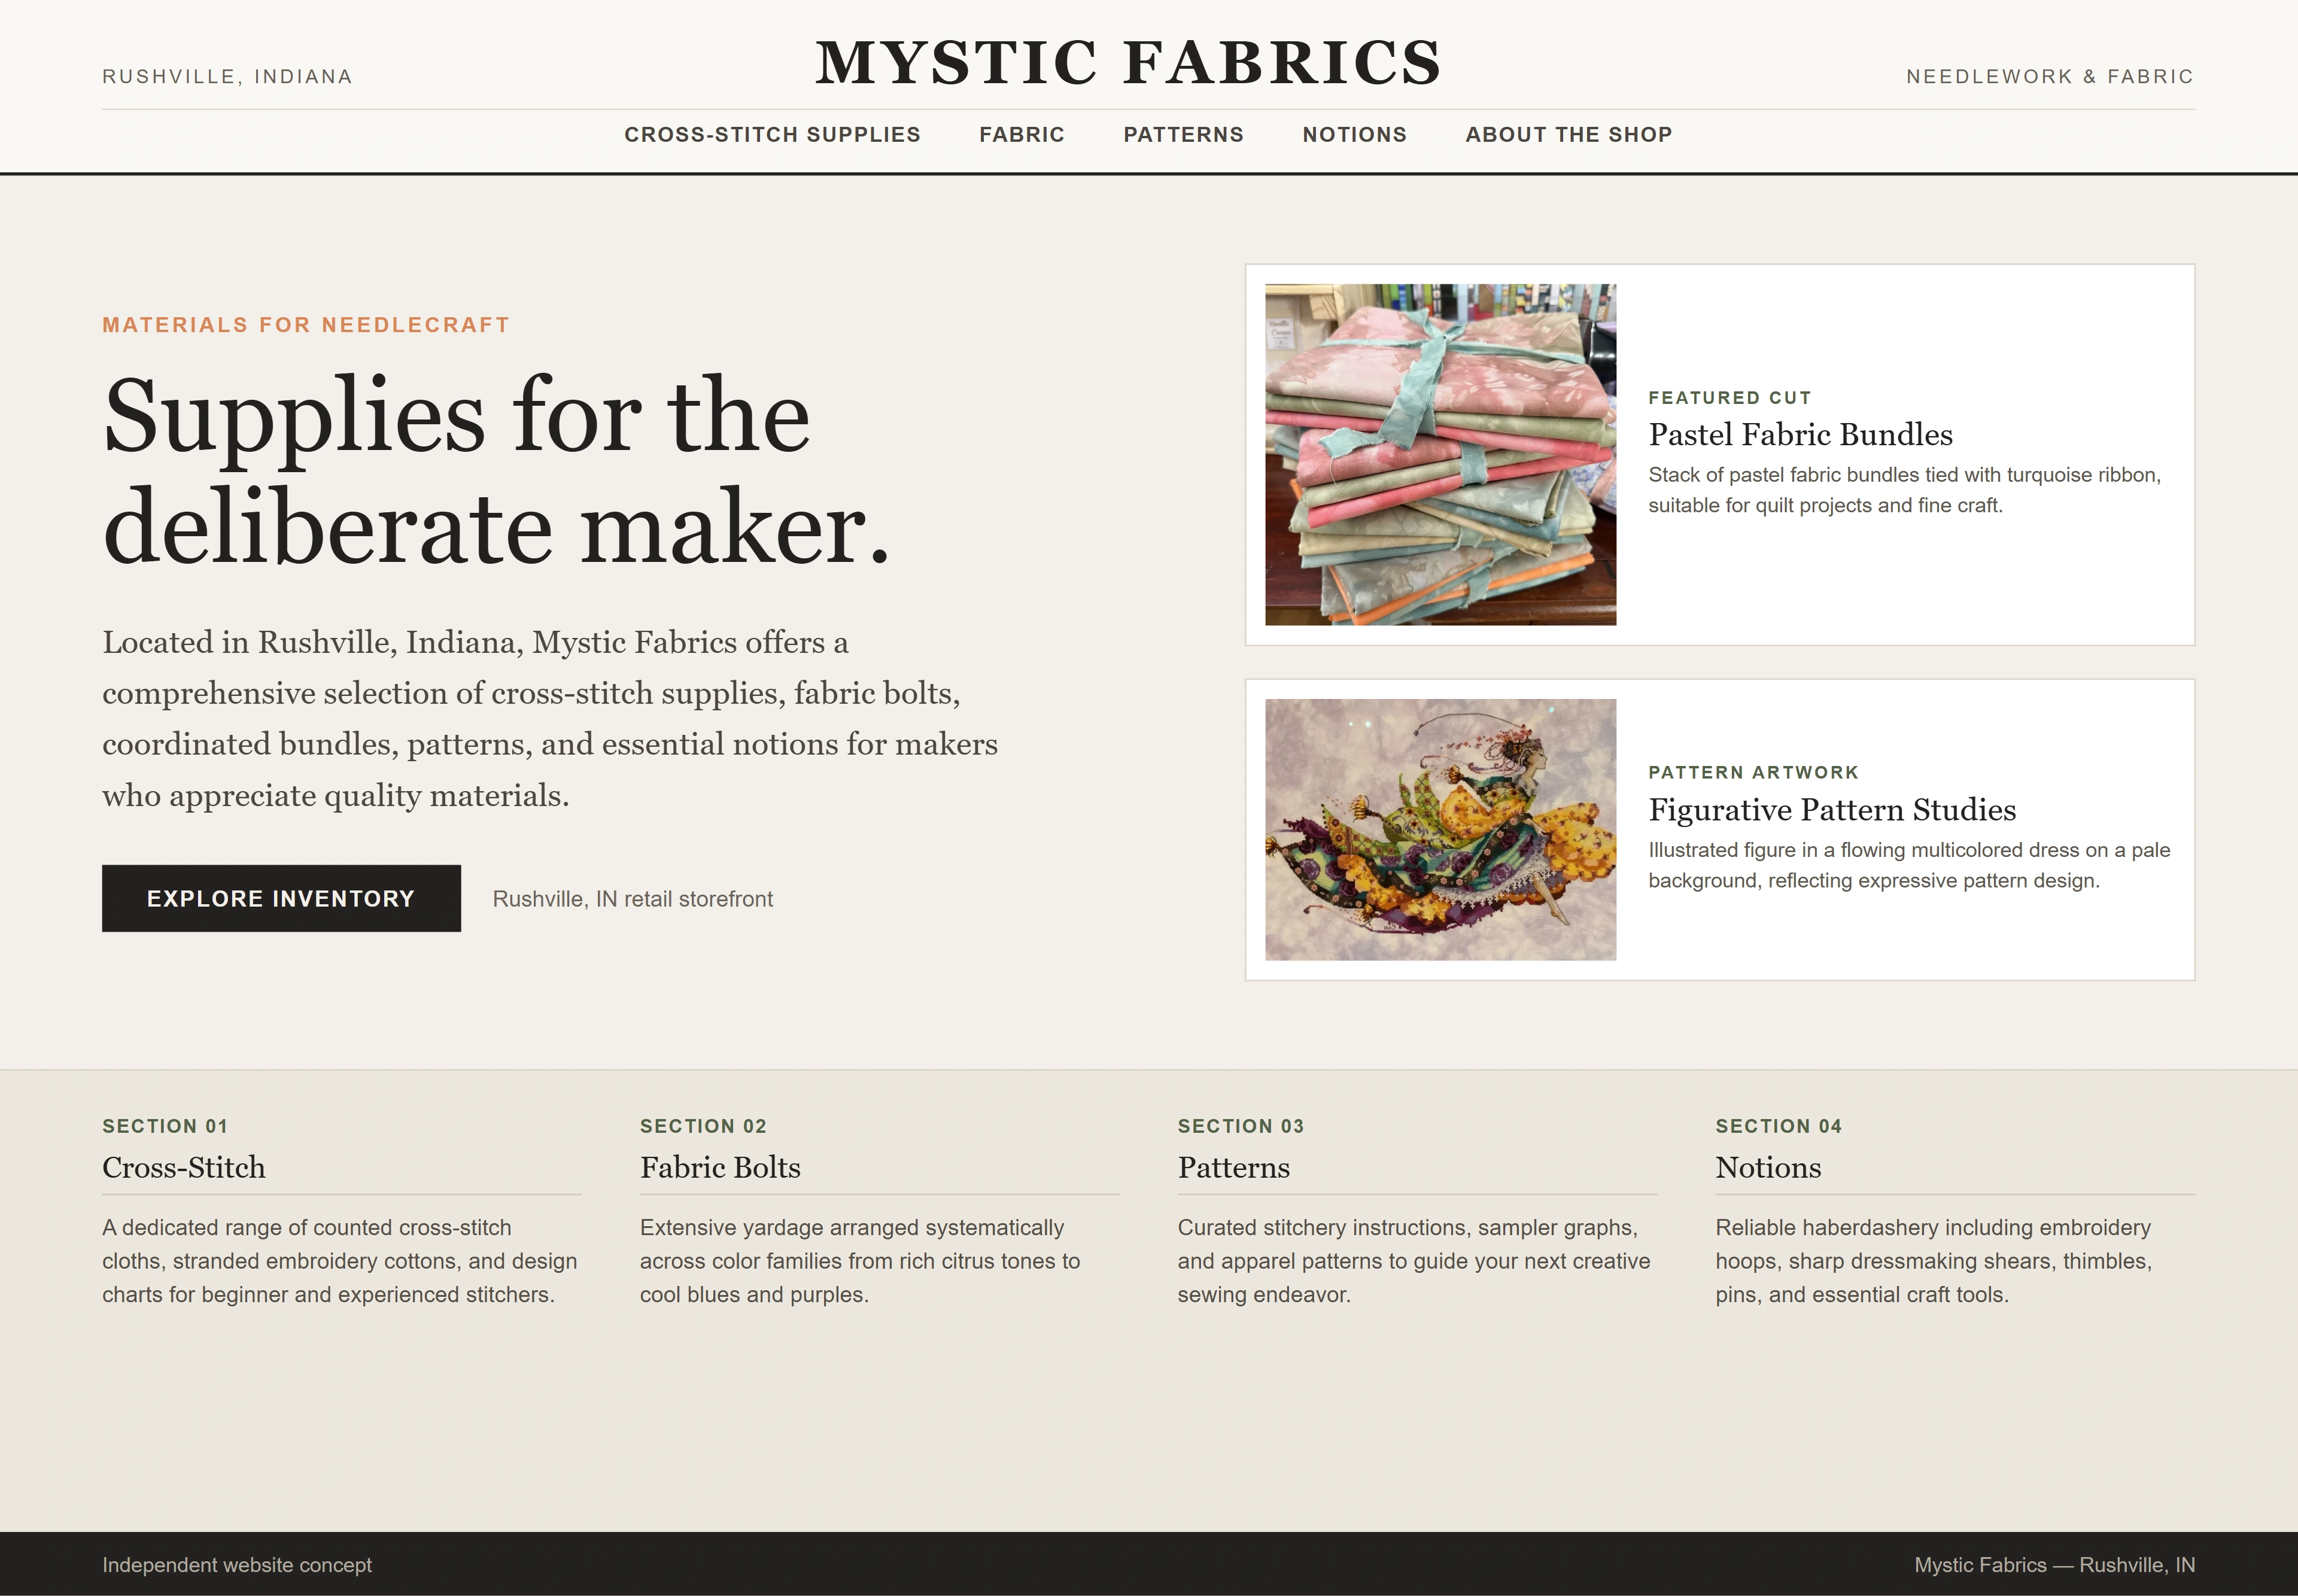Viewport: 2298px width, 1596px height.
Task: Open About the Shop page
Action: (x=1568, y=135)
